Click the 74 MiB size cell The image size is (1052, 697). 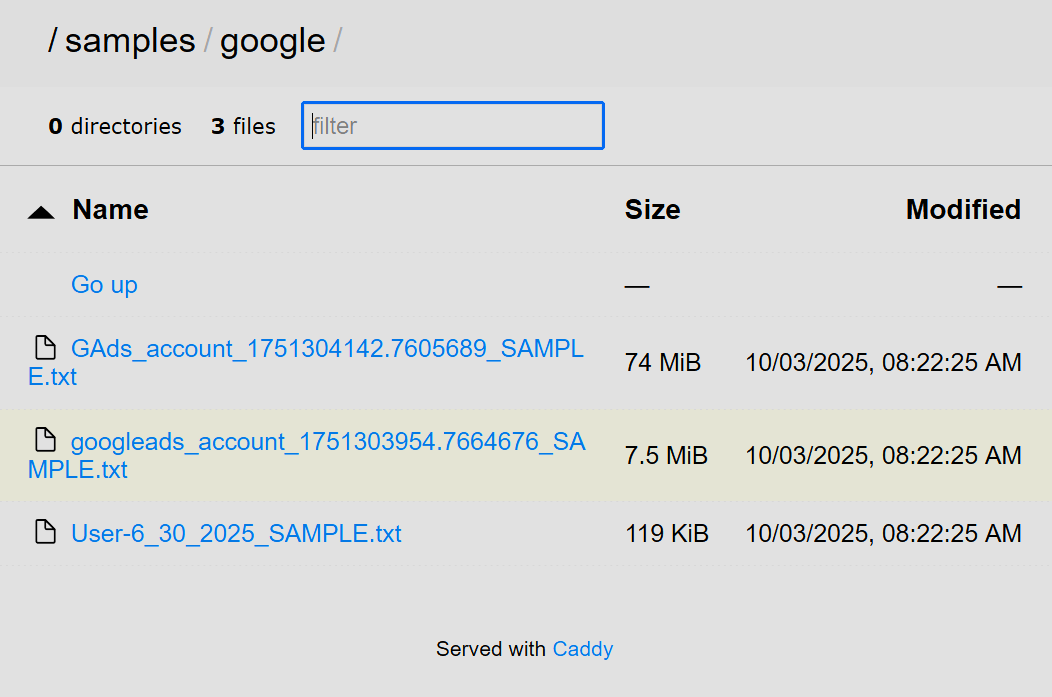(662, 362)
